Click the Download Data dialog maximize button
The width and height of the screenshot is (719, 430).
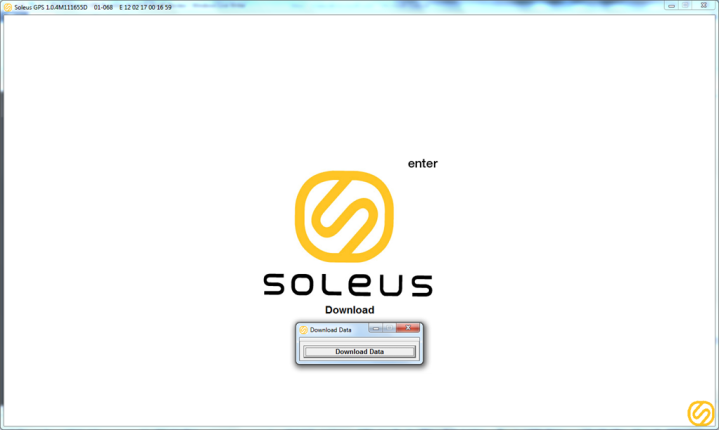pos(389,328)
